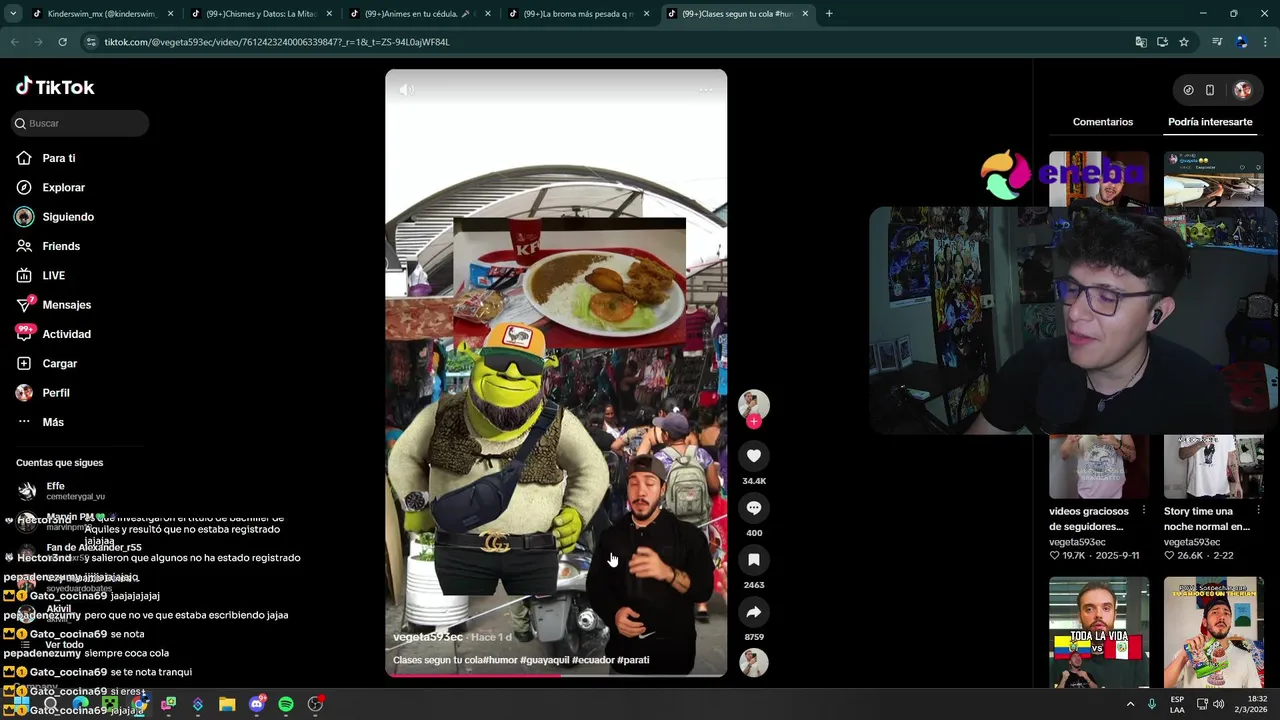
Task: Like the video with the heart icon
Action: pos(754,456)
